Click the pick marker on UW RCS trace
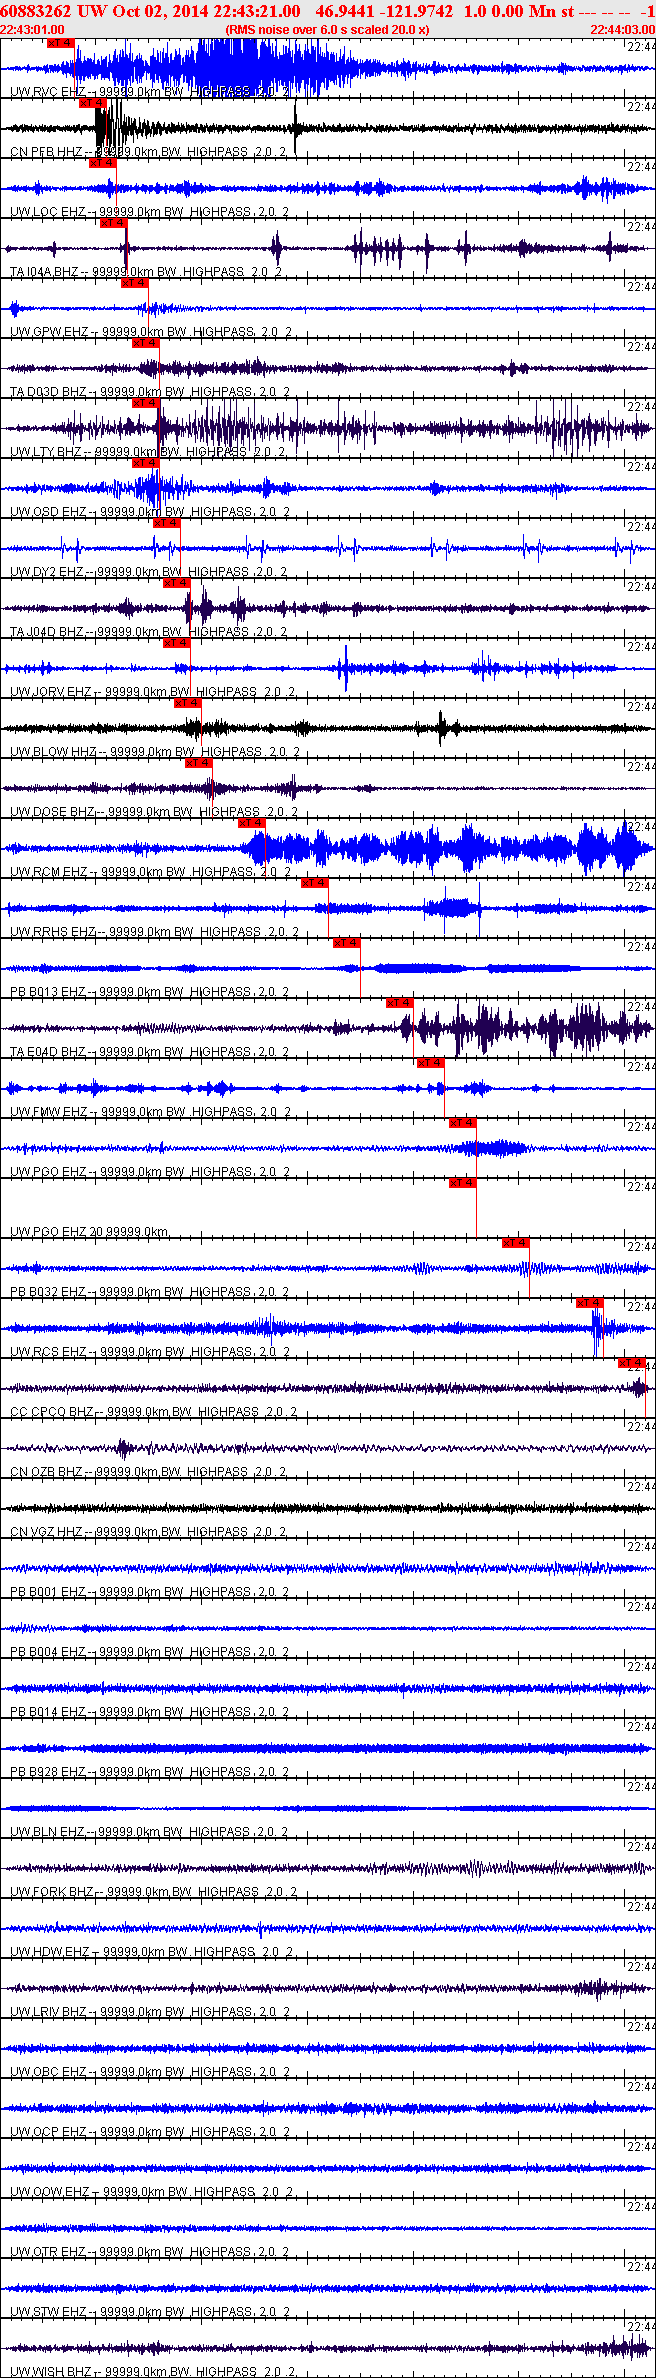656x2378 pixels. pyautogui.click(x=590, y=1303)
